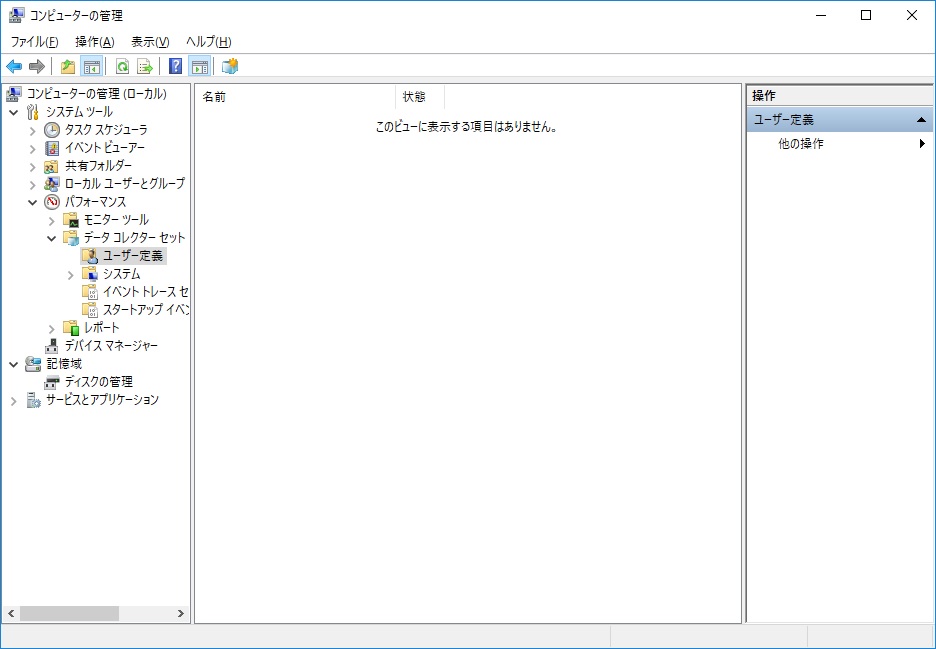
Task: Open the 操作(A) menu
Action: [94, 41]
